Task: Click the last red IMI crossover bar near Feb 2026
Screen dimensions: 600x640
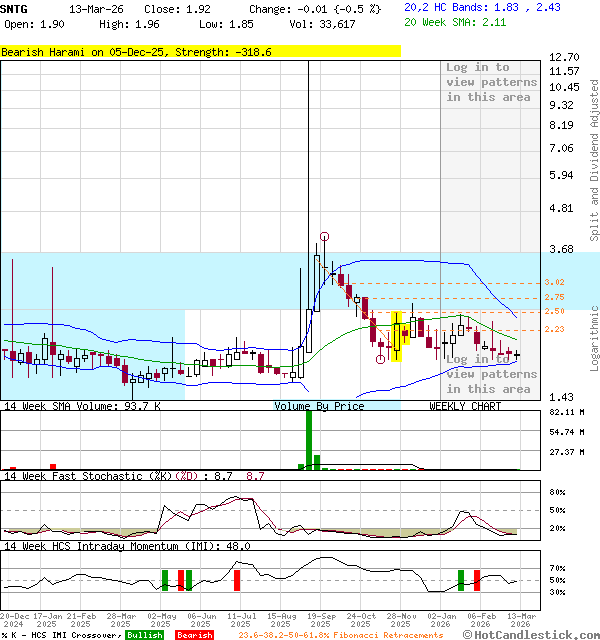Action: 477,579
